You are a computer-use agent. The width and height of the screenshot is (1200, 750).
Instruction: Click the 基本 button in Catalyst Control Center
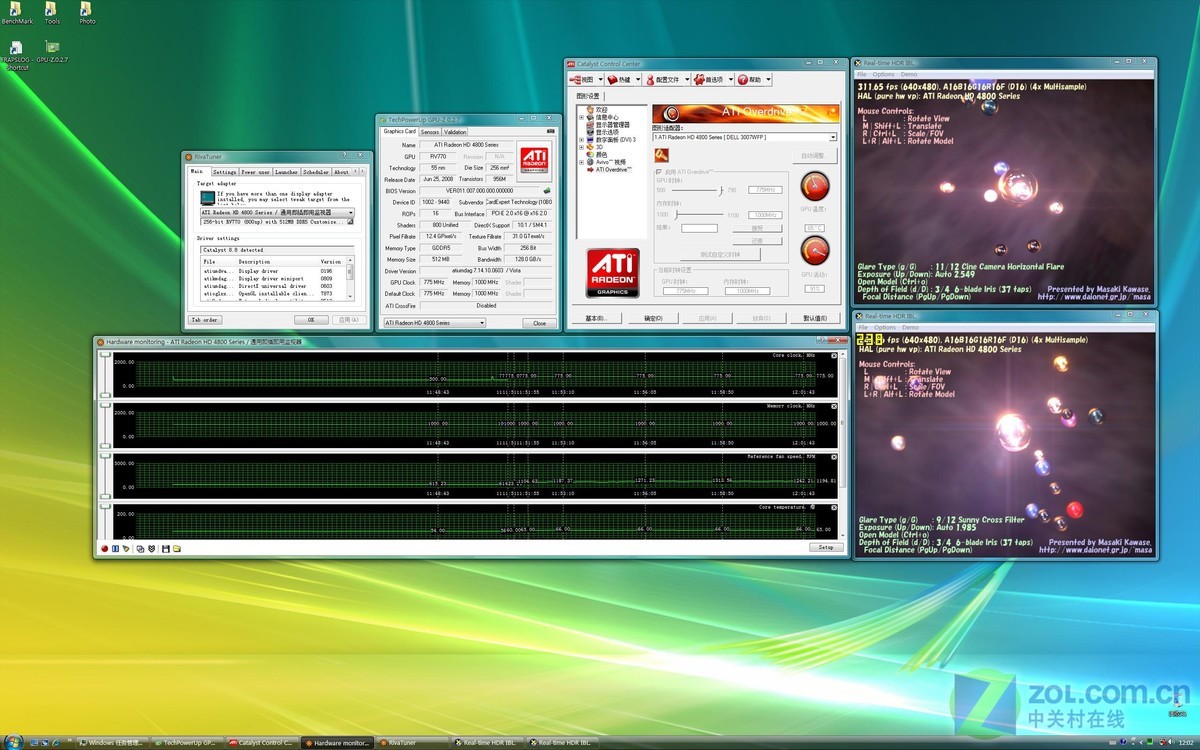click(x=596, y=318)
